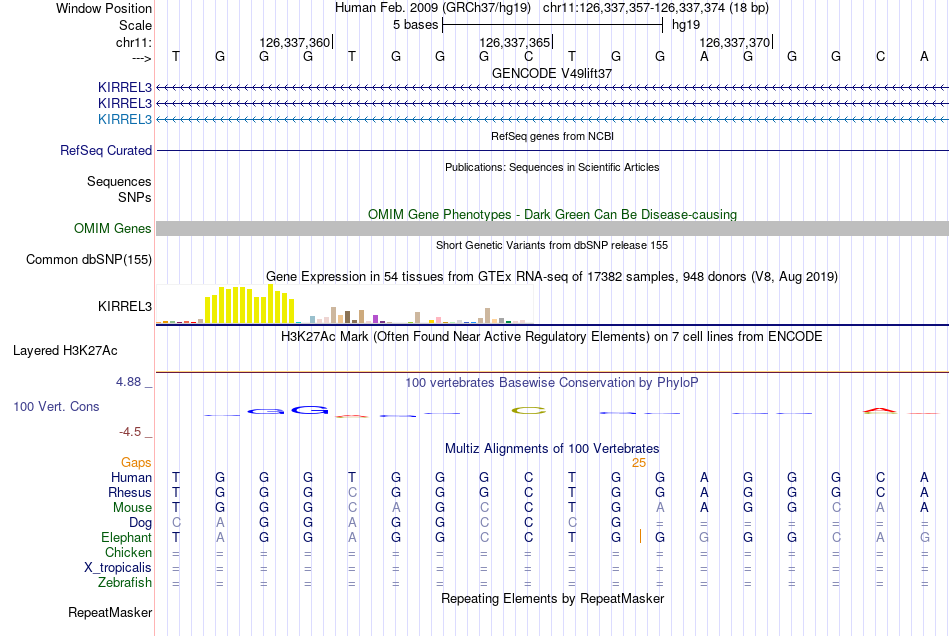This screenshot has width=950, height=636.
Task: Click the olive C letter in the PhyloP track
Action: tap(529, 411)
